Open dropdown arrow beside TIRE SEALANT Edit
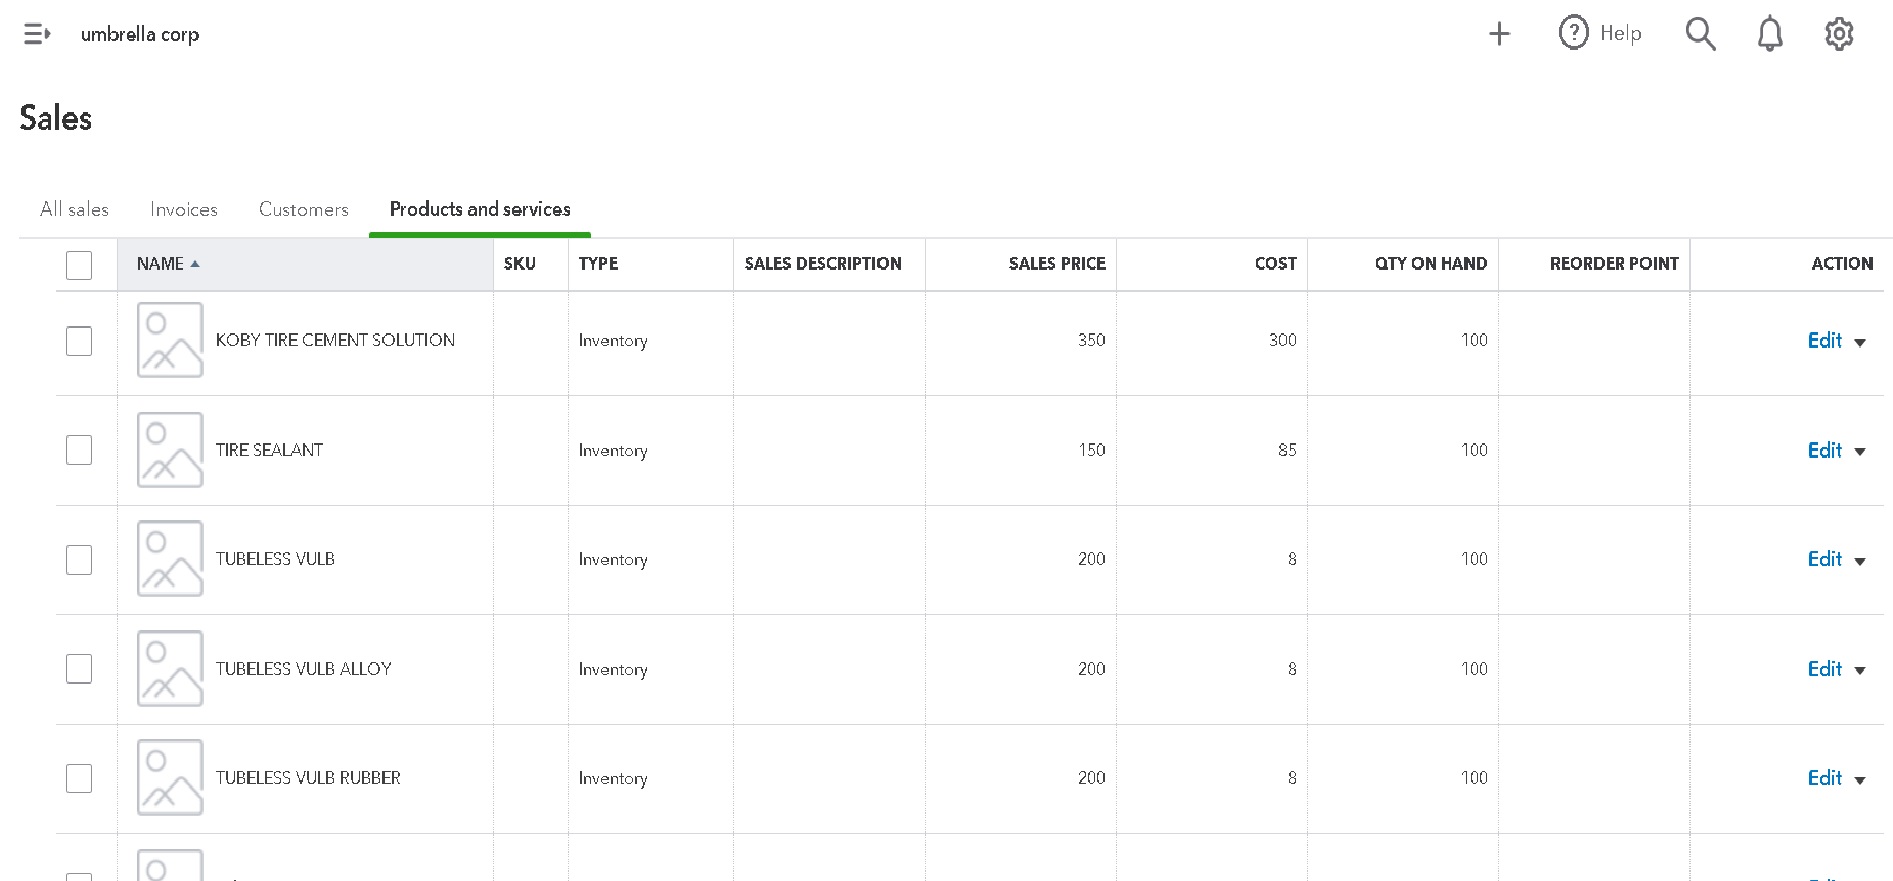 (x=1860, y=452)
